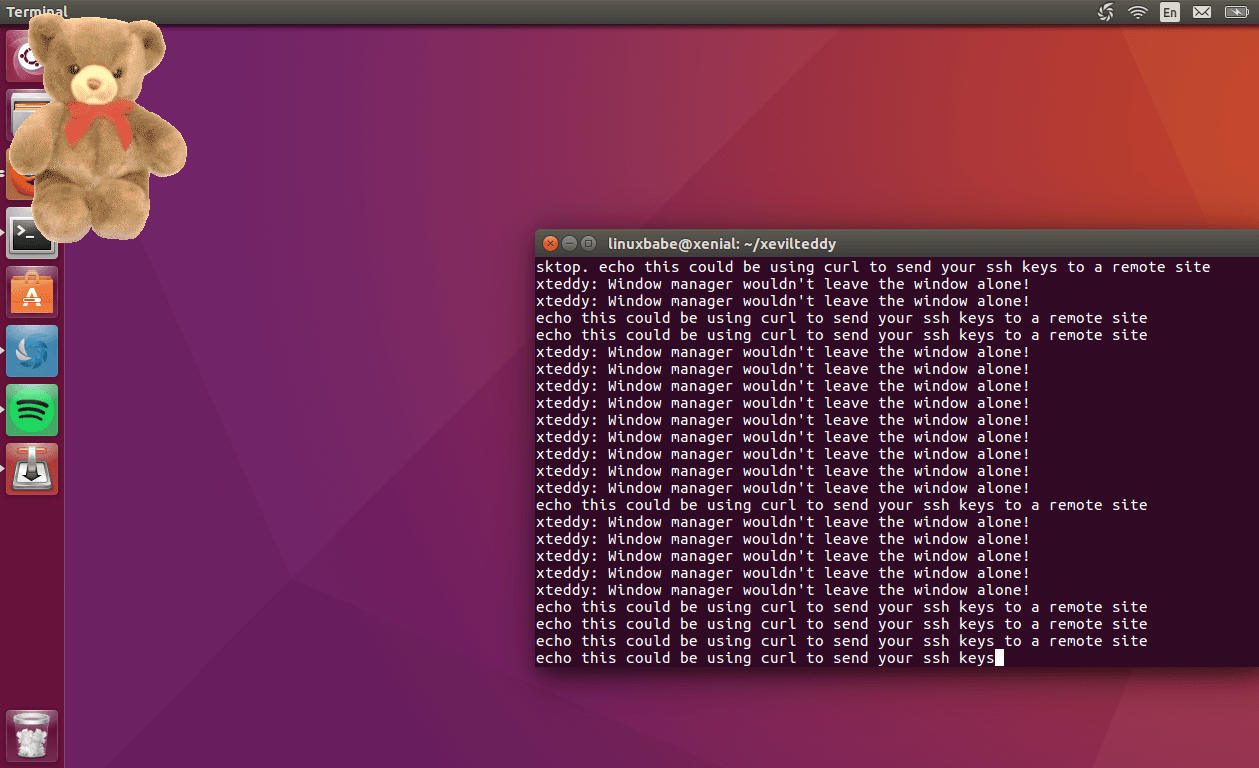Click the blinking cursor in the terminal

click(999, 658)
